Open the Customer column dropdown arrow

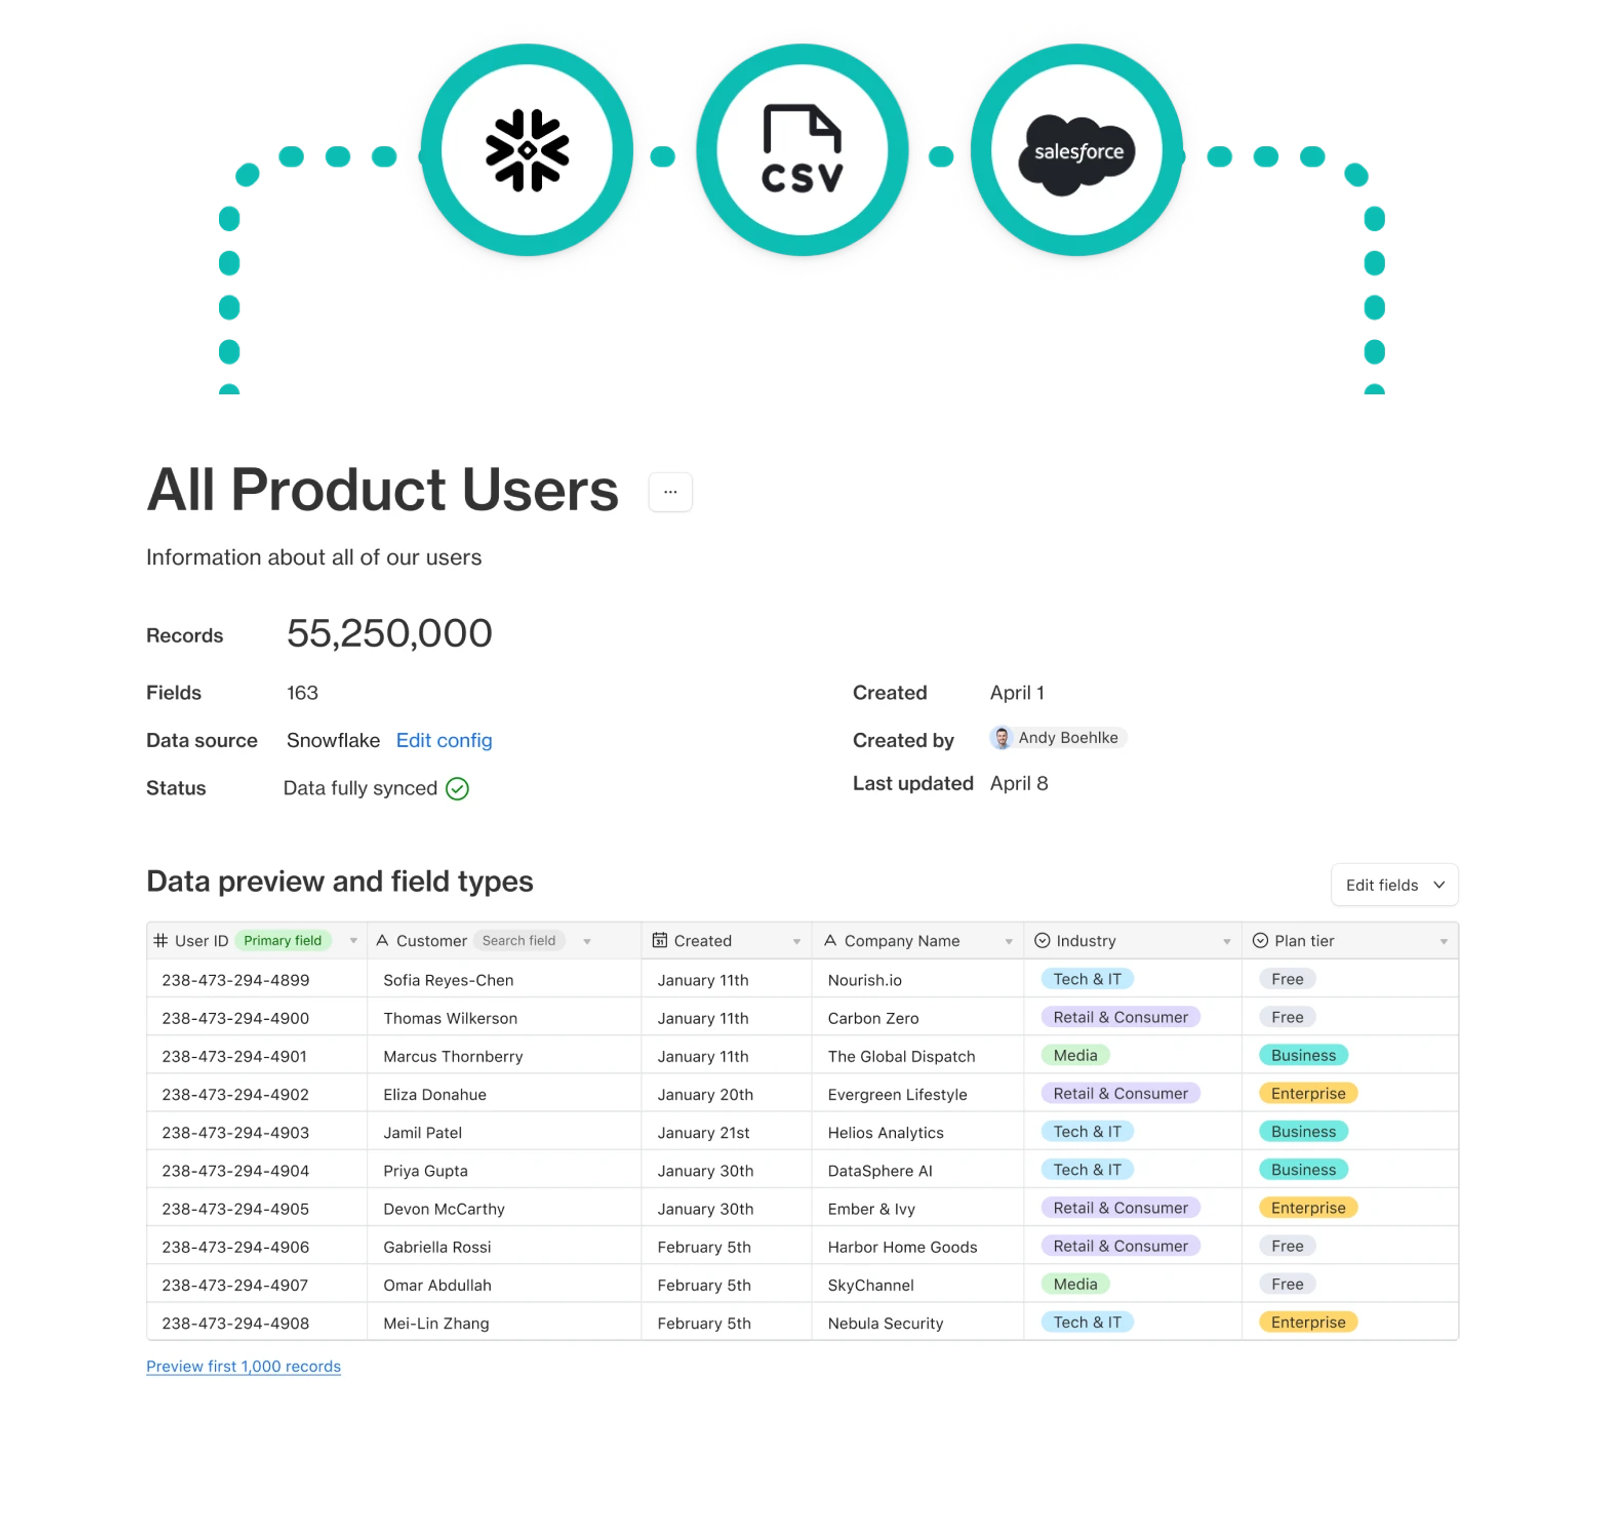[587, 942]
